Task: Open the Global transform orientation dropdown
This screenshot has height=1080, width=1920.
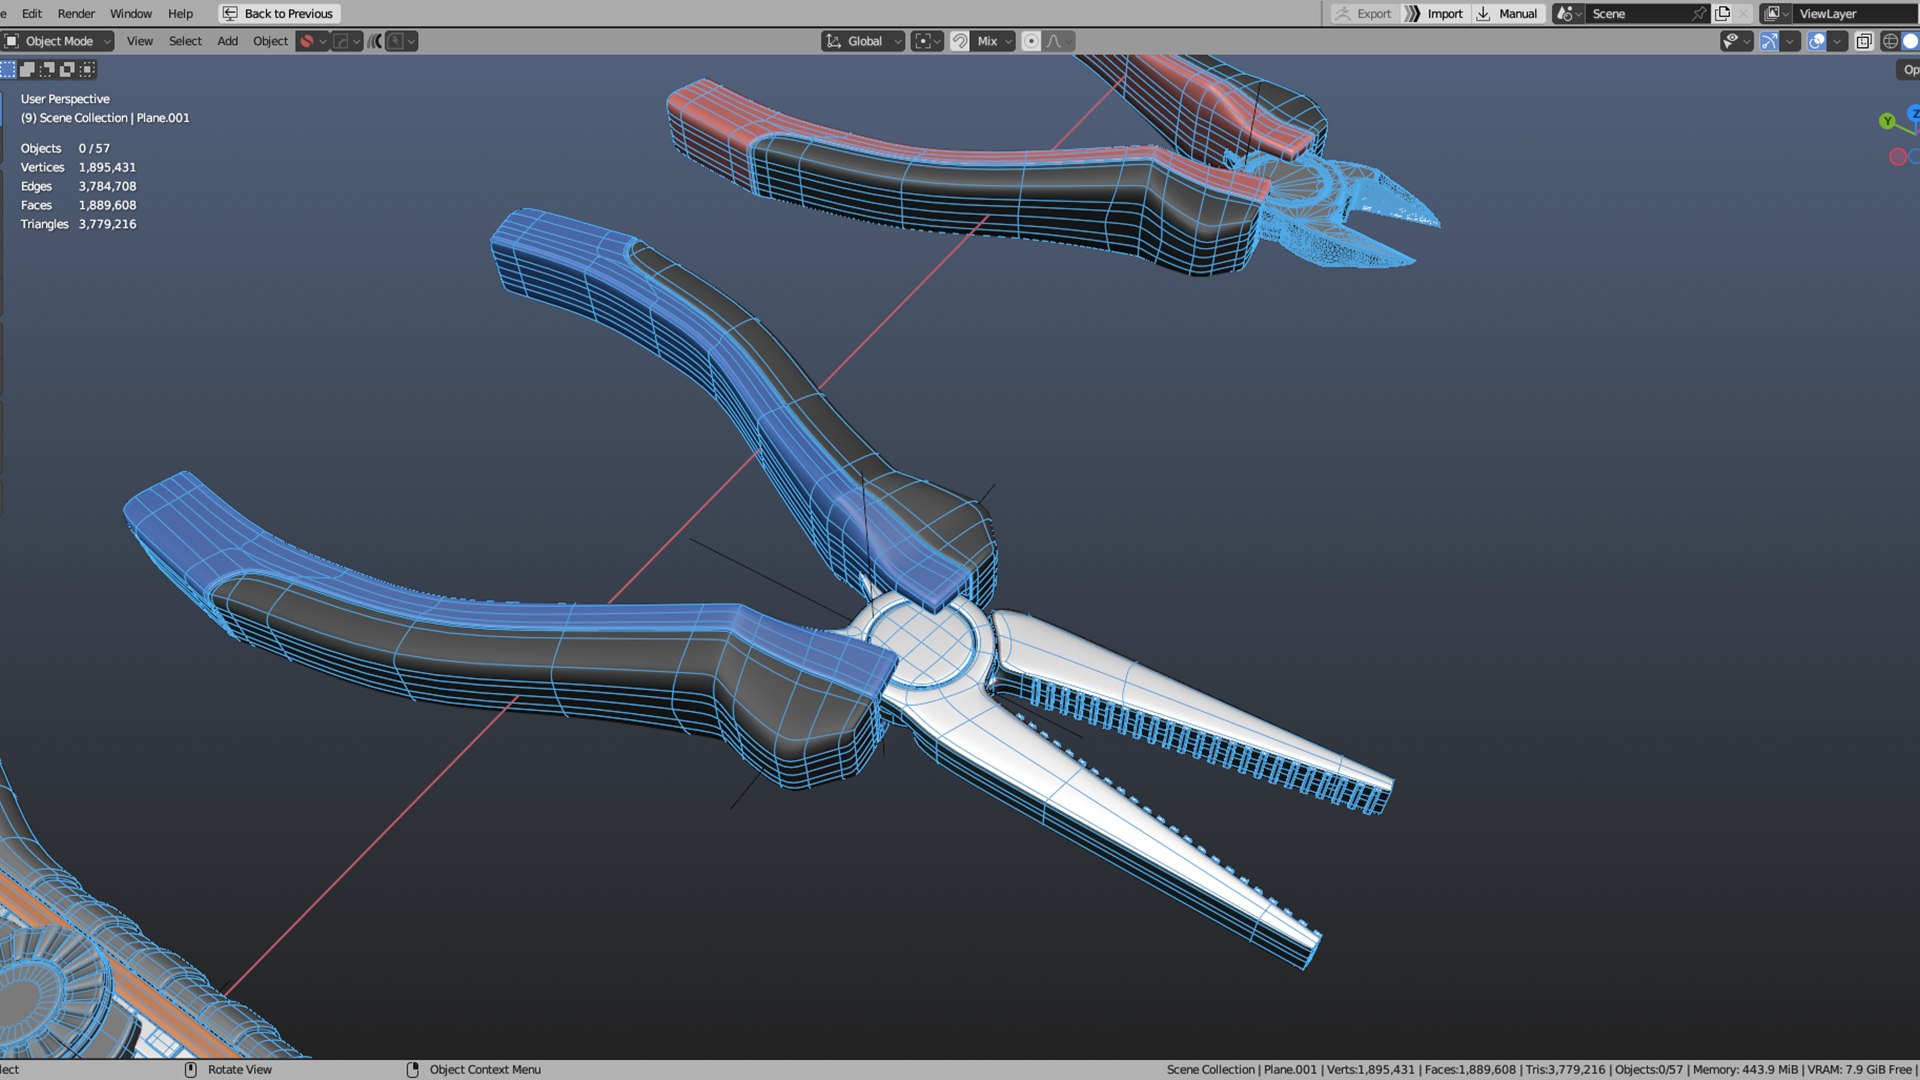Action: (x=863, y=41)
